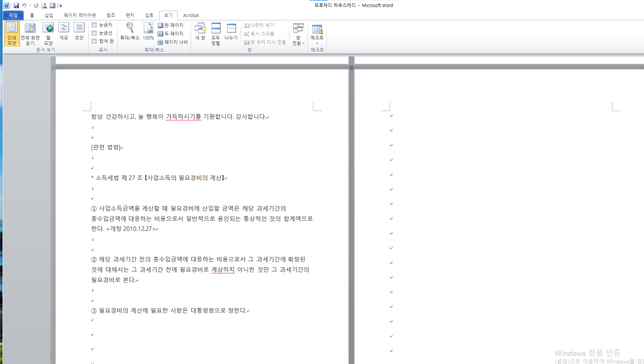Open the Macros (매크로) button
Viewport: 644px width, 364px height.
317,34
